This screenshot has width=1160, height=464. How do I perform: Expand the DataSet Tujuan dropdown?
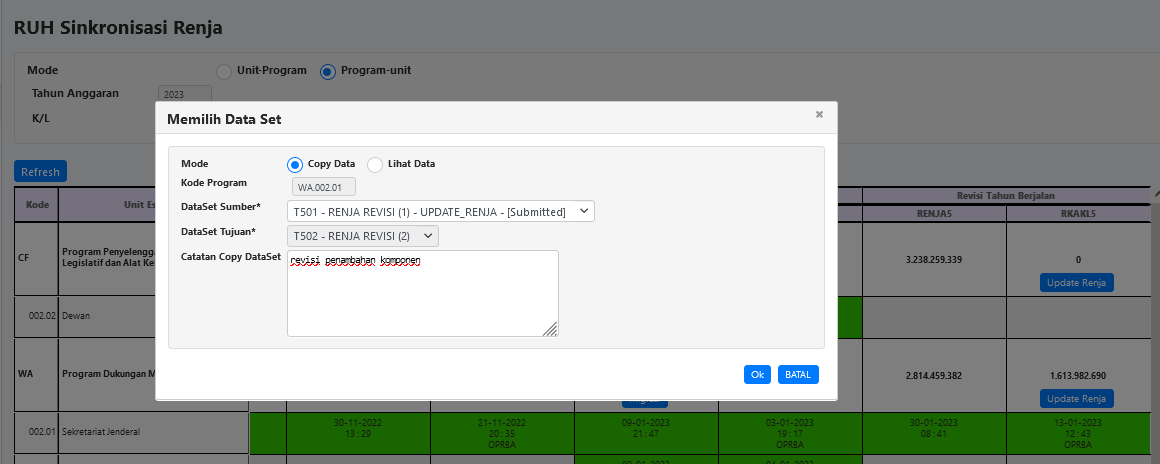pos(362,235)
